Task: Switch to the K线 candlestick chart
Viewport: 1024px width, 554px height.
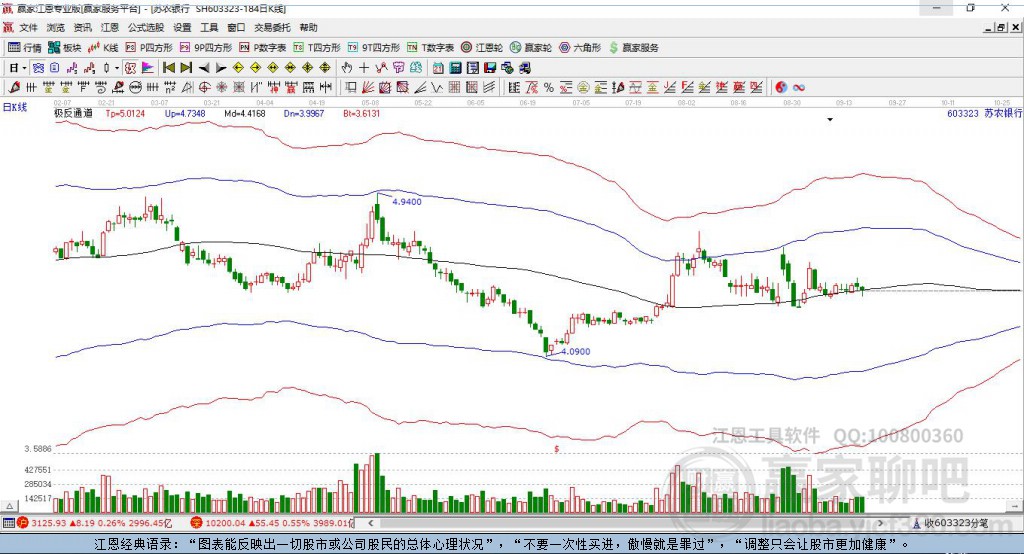Action: 103,48
